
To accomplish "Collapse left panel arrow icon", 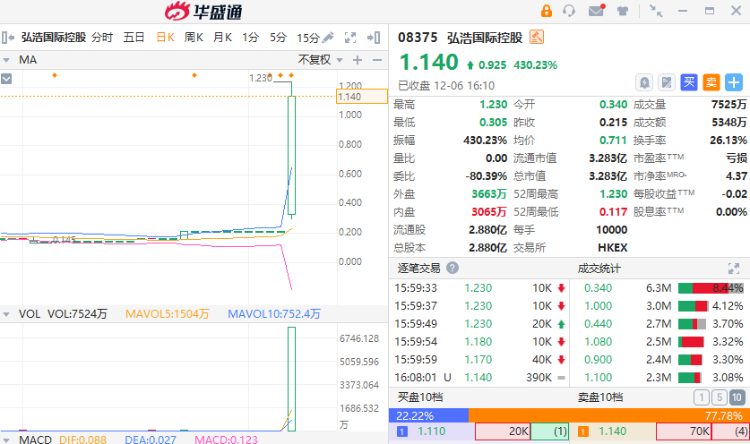I will (8, 37).
